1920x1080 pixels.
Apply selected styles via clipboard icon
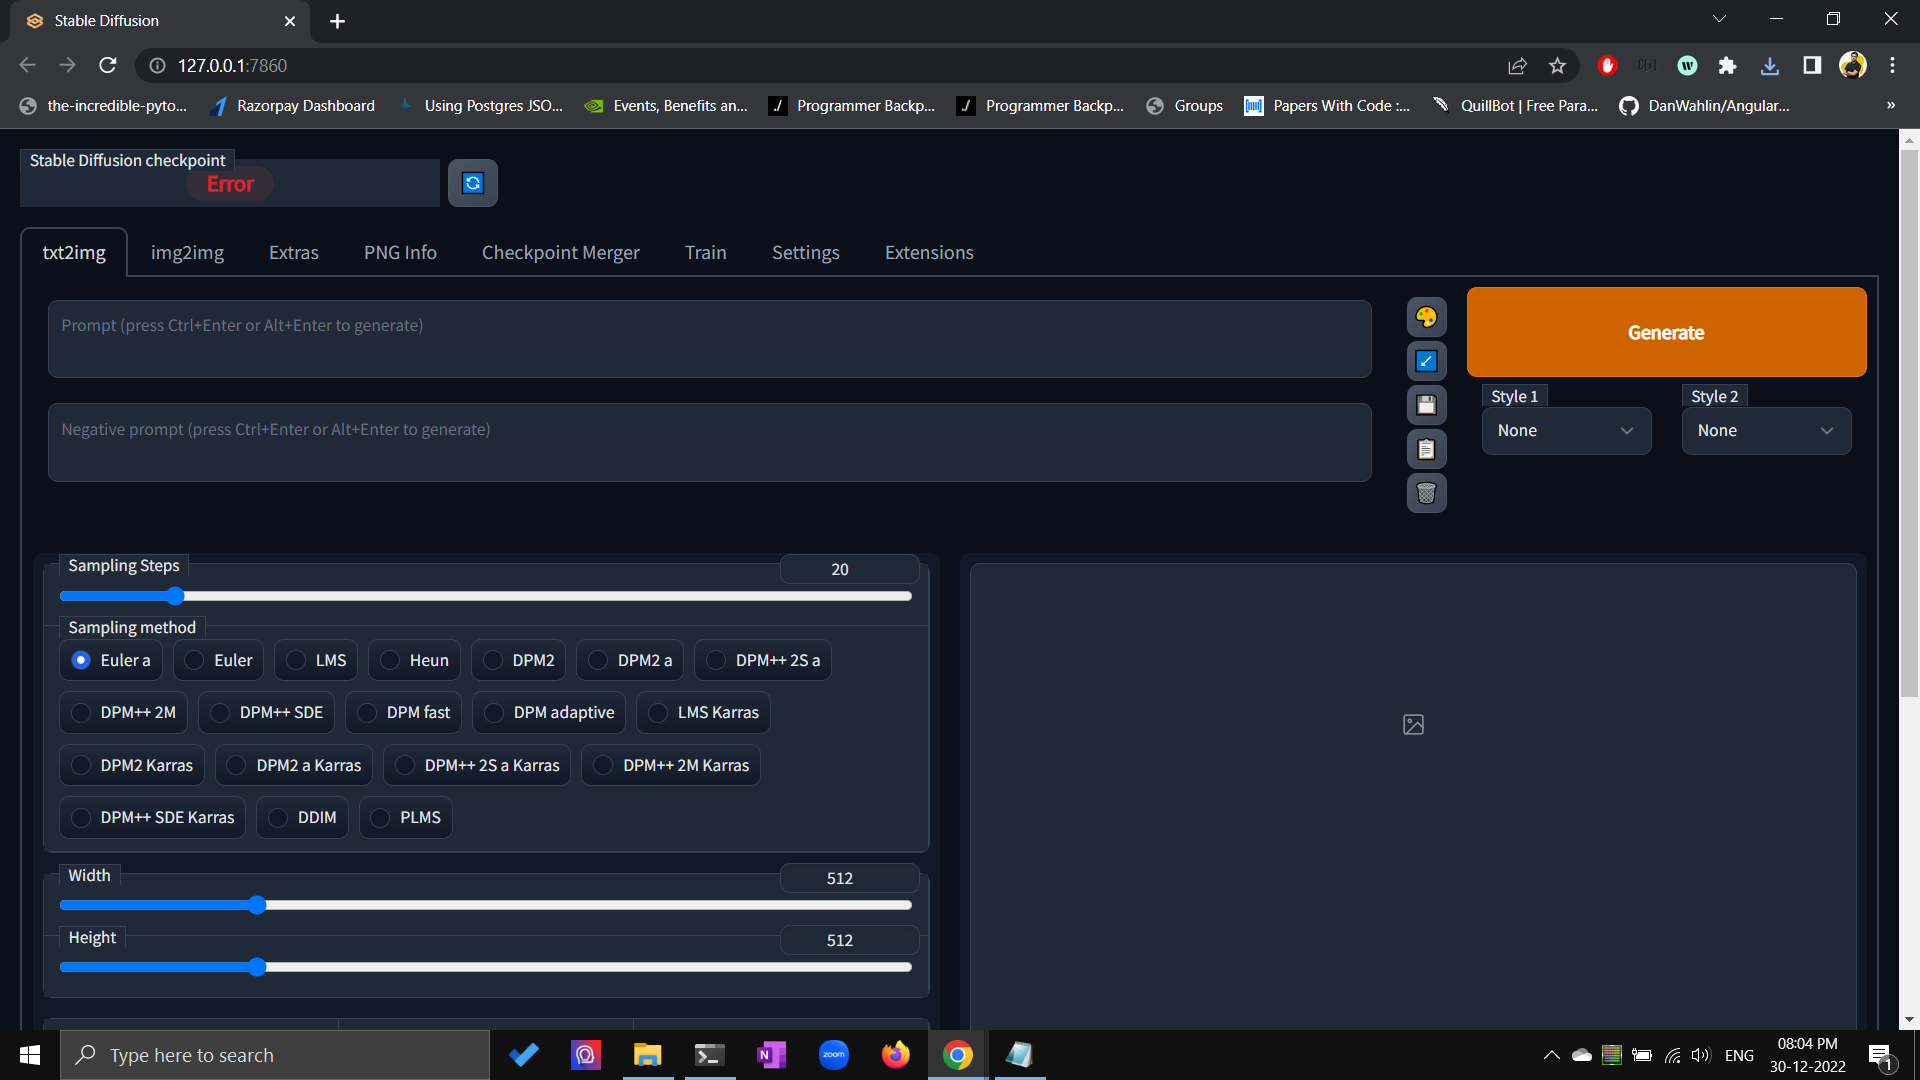1426,448
